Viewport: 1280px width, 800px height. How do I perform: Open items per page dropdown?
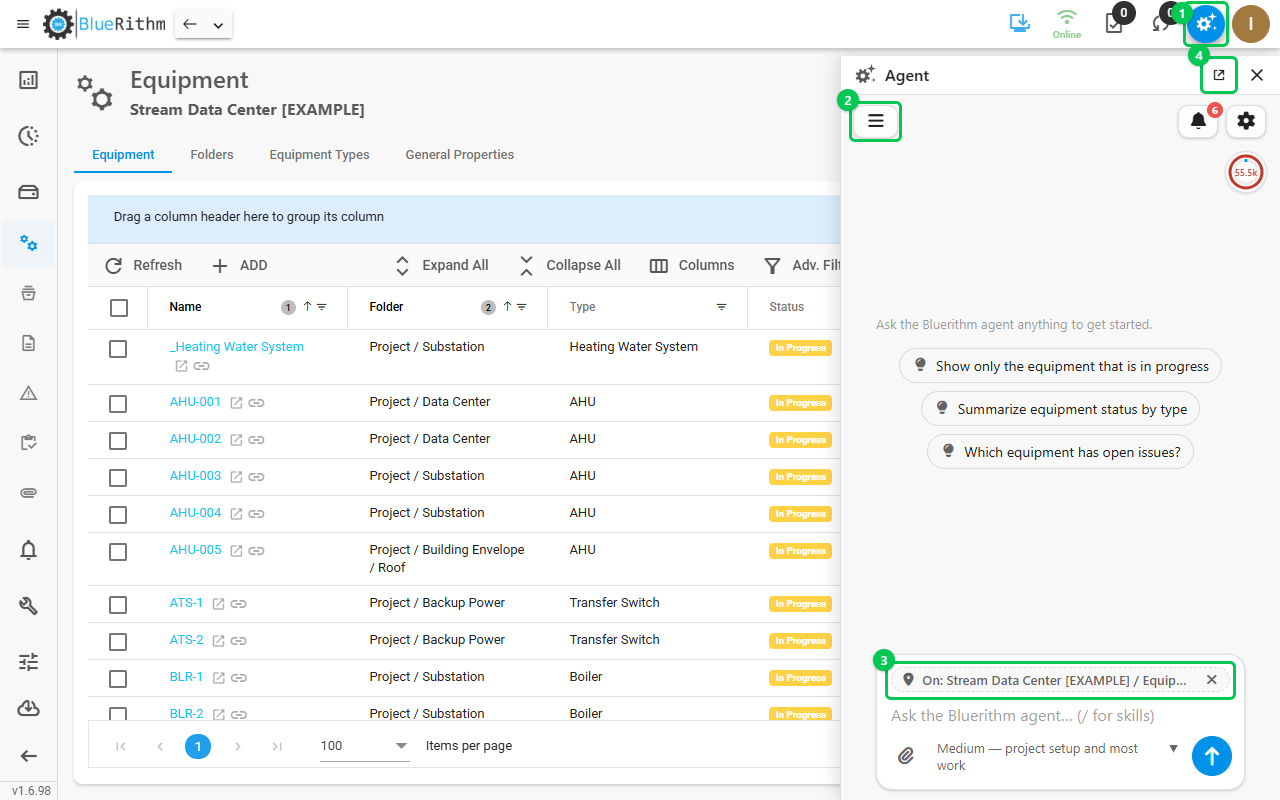coord(365,746)
